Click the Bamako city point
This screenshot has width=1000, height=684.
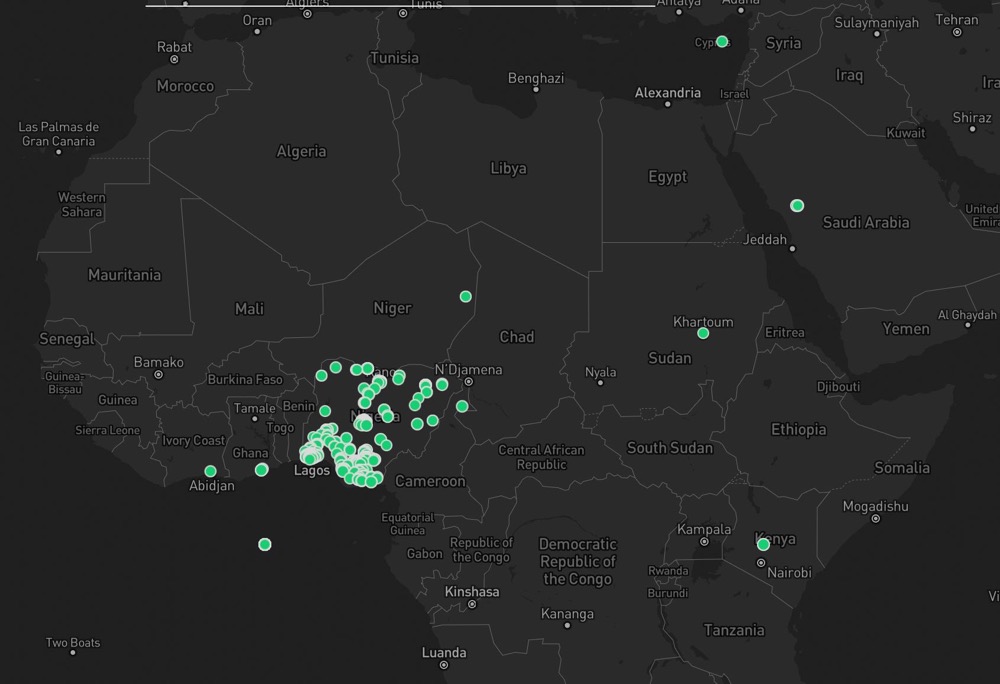click(x=159, y=375)
